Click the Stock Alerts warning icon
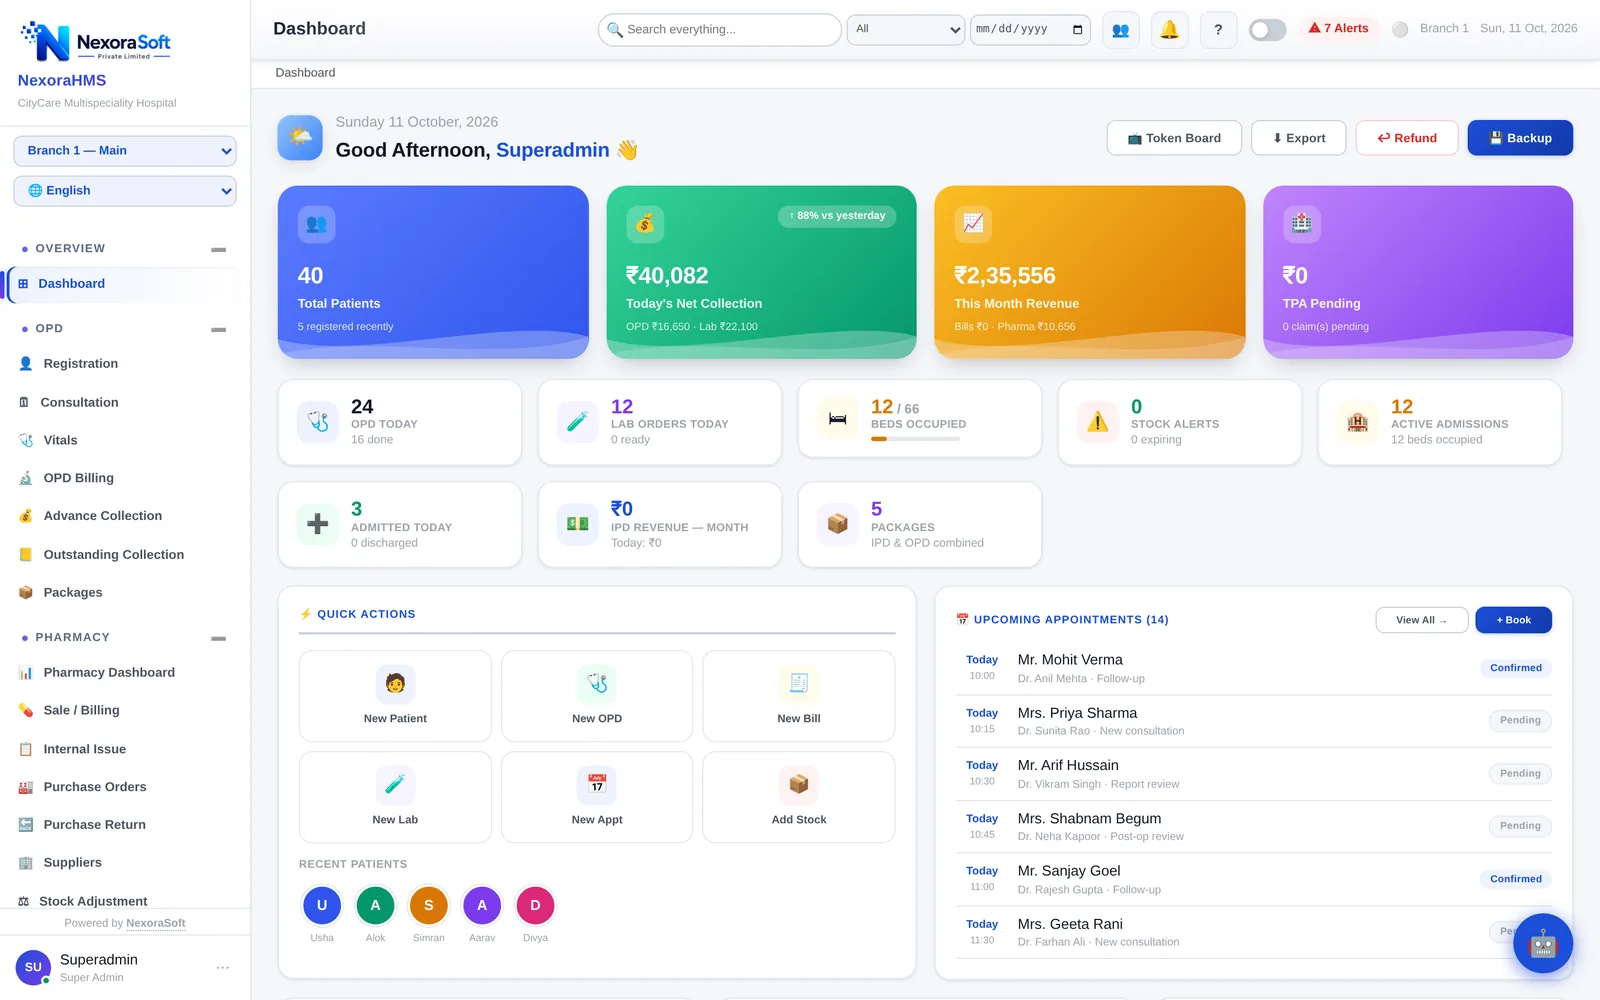This screenshot has height=1000, width=1600. point(1098,422)
